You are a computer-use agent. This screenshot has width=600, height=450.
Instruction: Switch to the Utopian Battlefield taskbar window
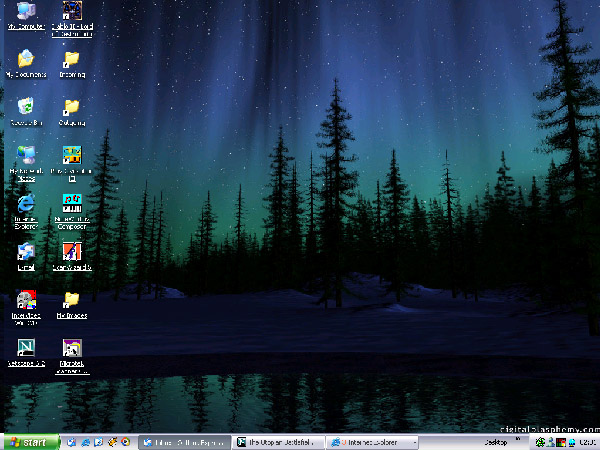(280, 441)
